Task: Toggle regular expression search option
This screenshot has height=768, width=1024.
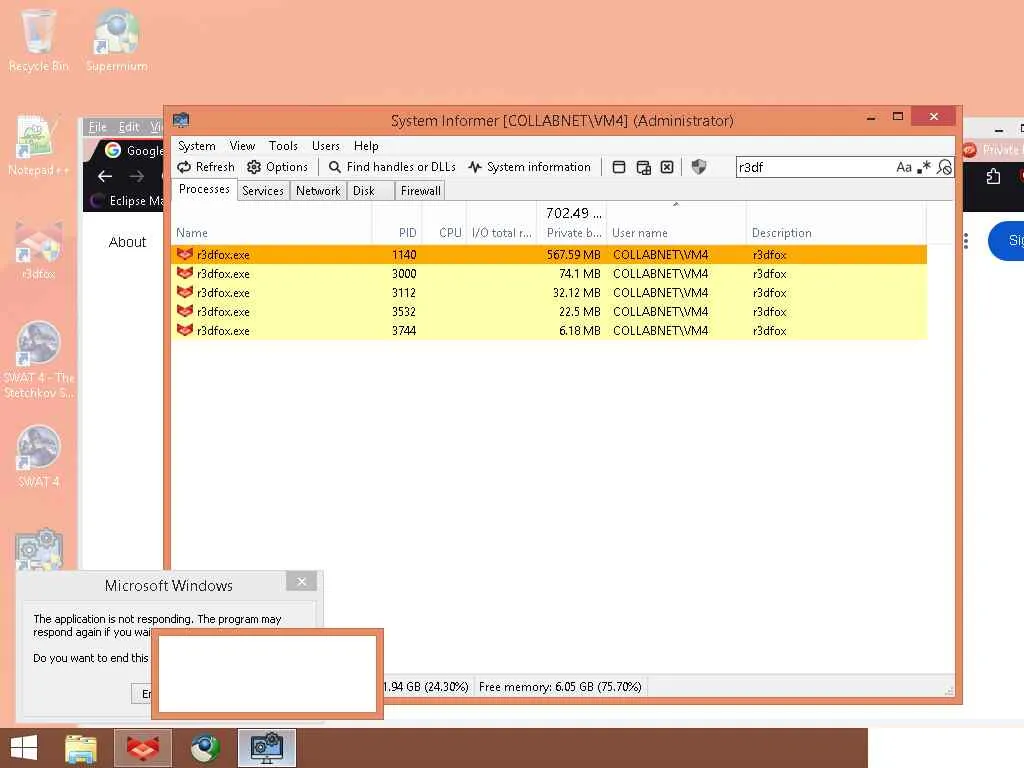Action: pyautogui.click(x=923, y=167)
